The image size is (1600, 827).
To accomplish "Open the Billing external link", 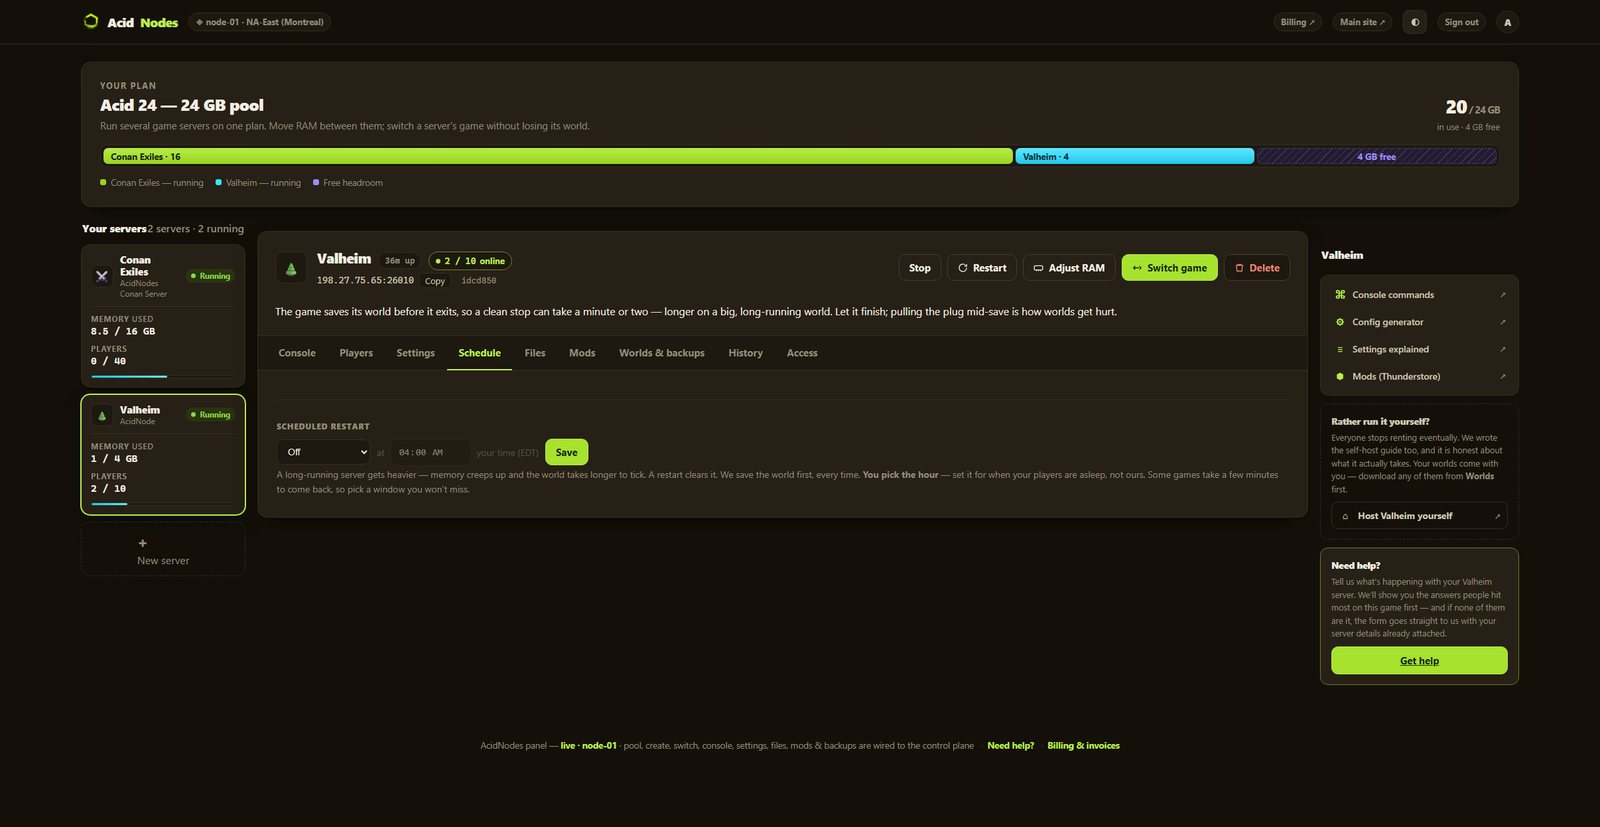I will tap(1298, 22).
